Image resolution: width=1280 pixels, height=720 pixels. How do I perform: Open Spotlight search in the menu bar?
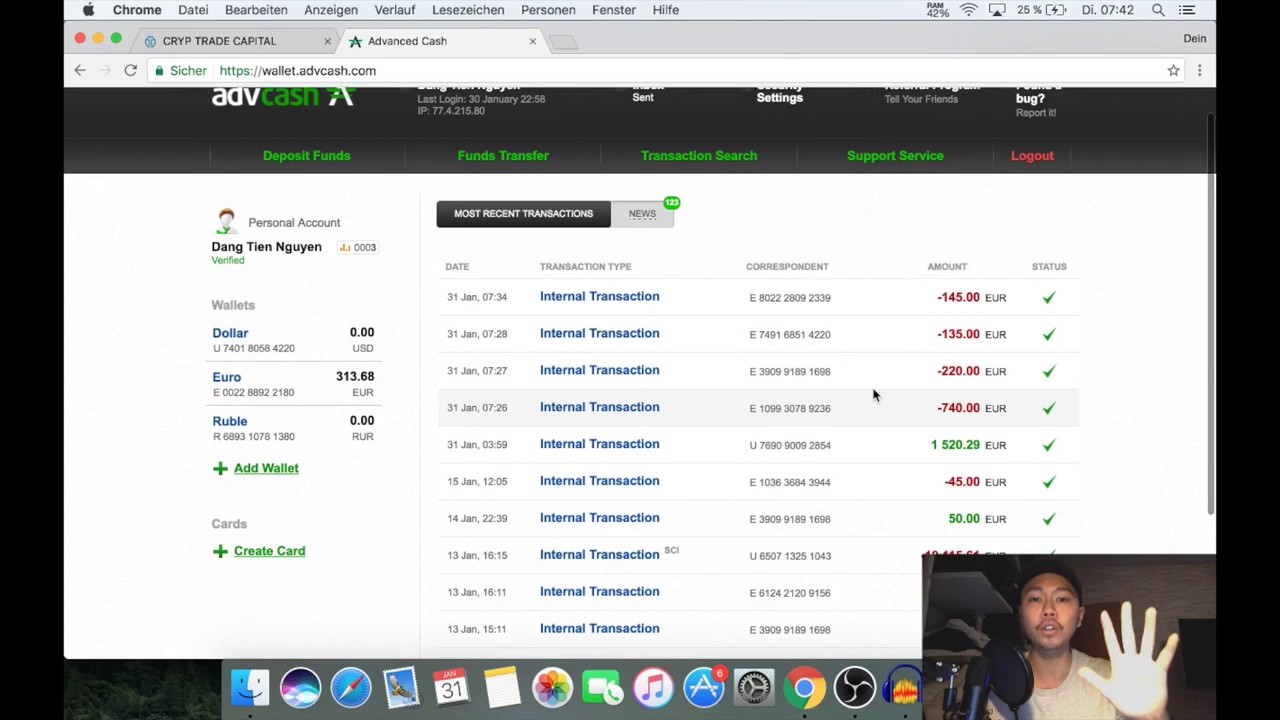1158,10
